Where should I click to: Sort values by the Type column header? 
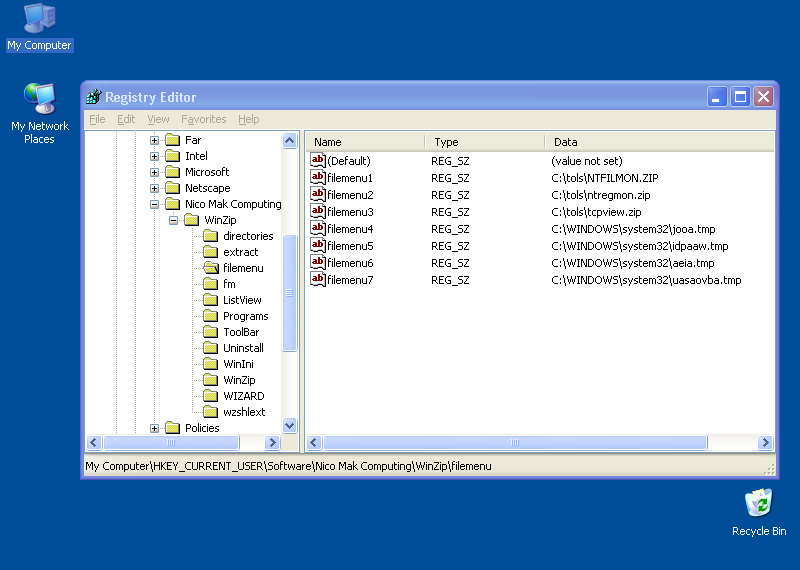[485, 142]
